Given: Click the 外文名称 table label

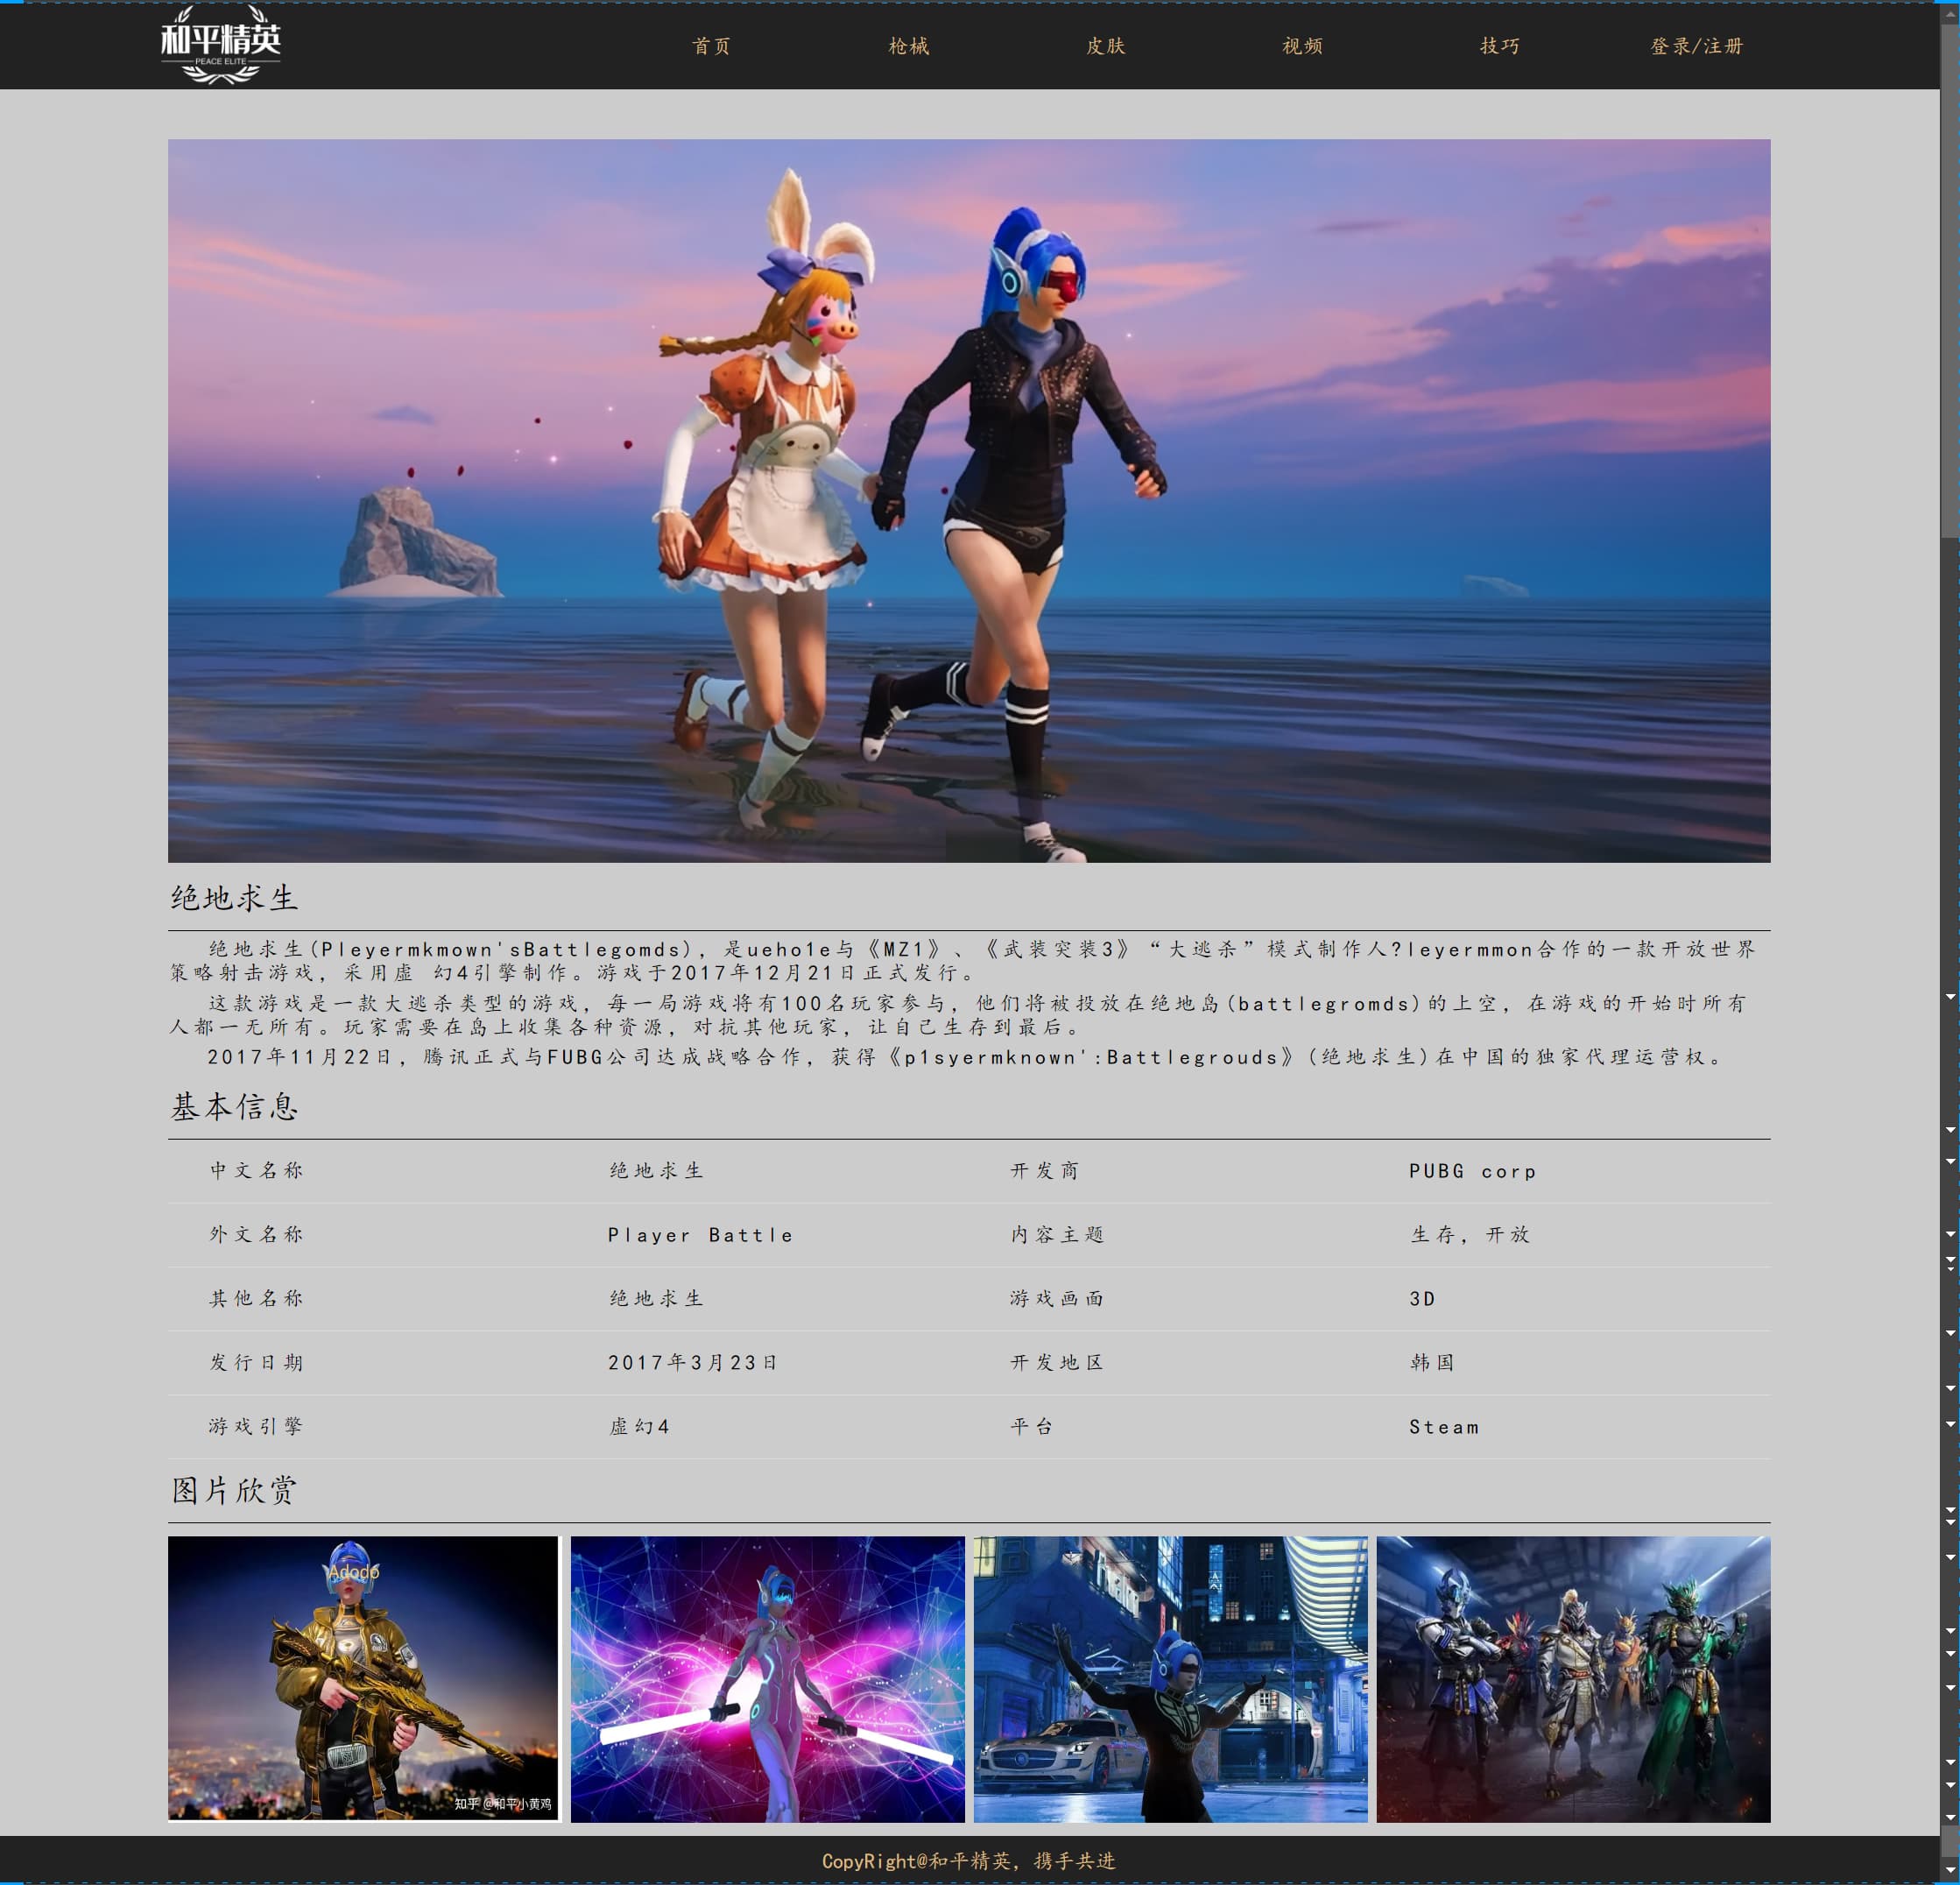Looking at the screenshot, I should click(257, 1234).
